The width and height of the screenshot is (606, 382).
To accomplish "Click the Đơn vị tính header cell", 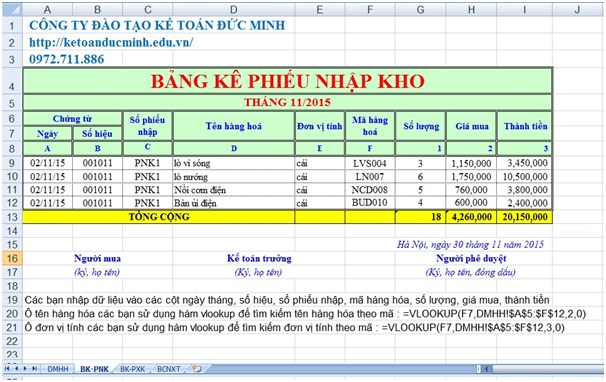I will click(x=320, y=126).
